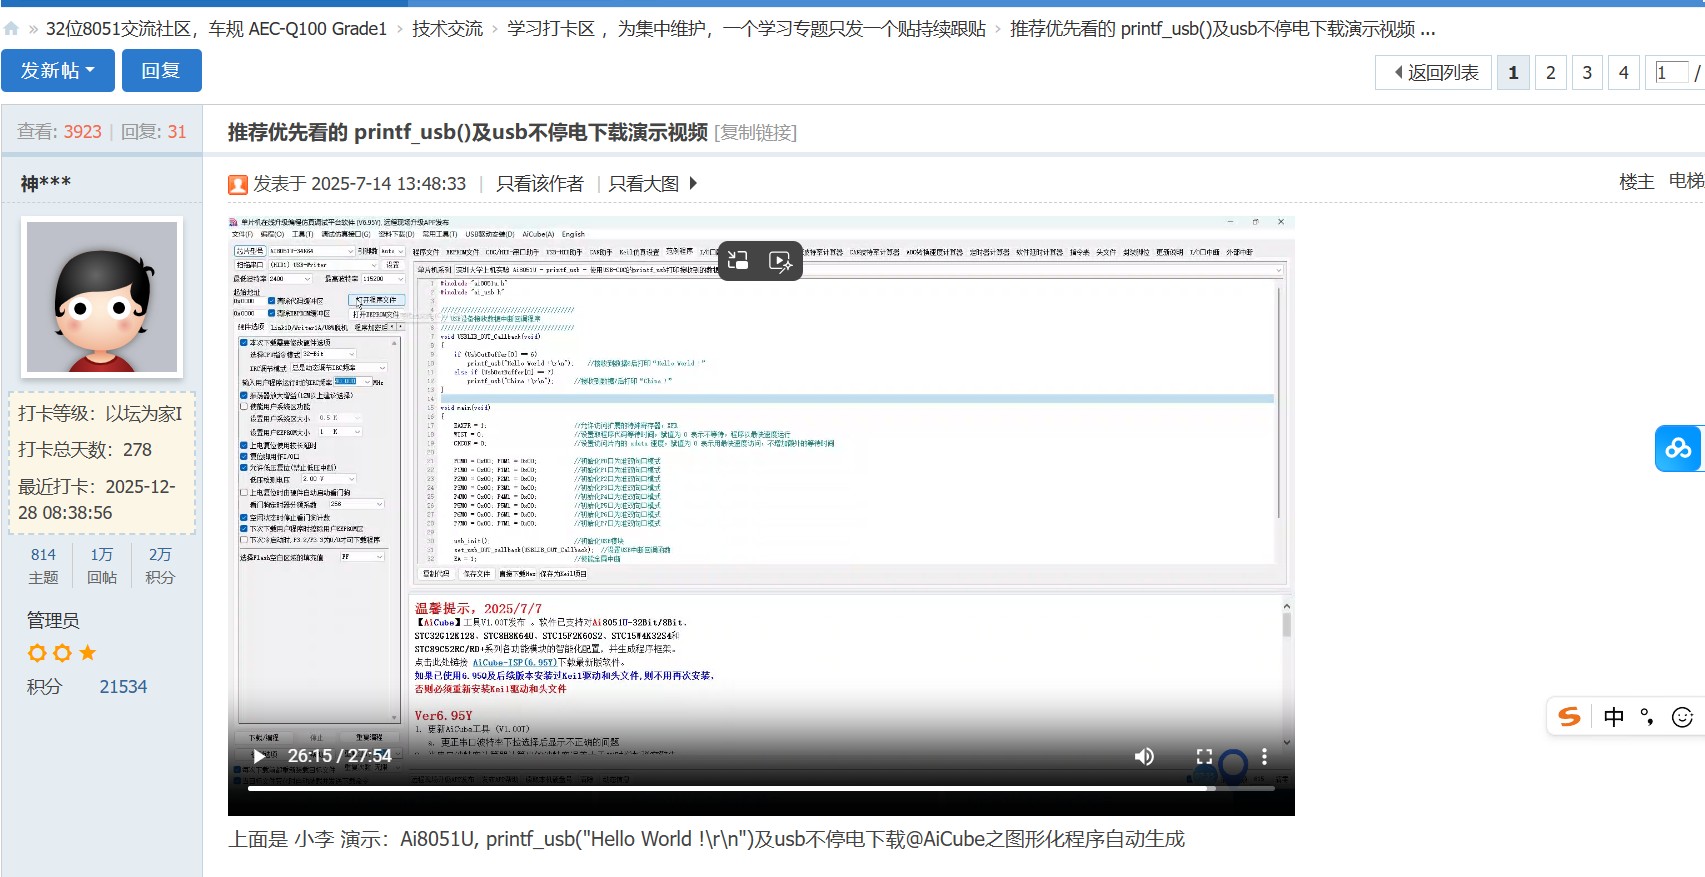The height and width of the screenshot is (877, 1705).
Task: Click the Sogou input method S icon
Action: (x=1570, y=716)
